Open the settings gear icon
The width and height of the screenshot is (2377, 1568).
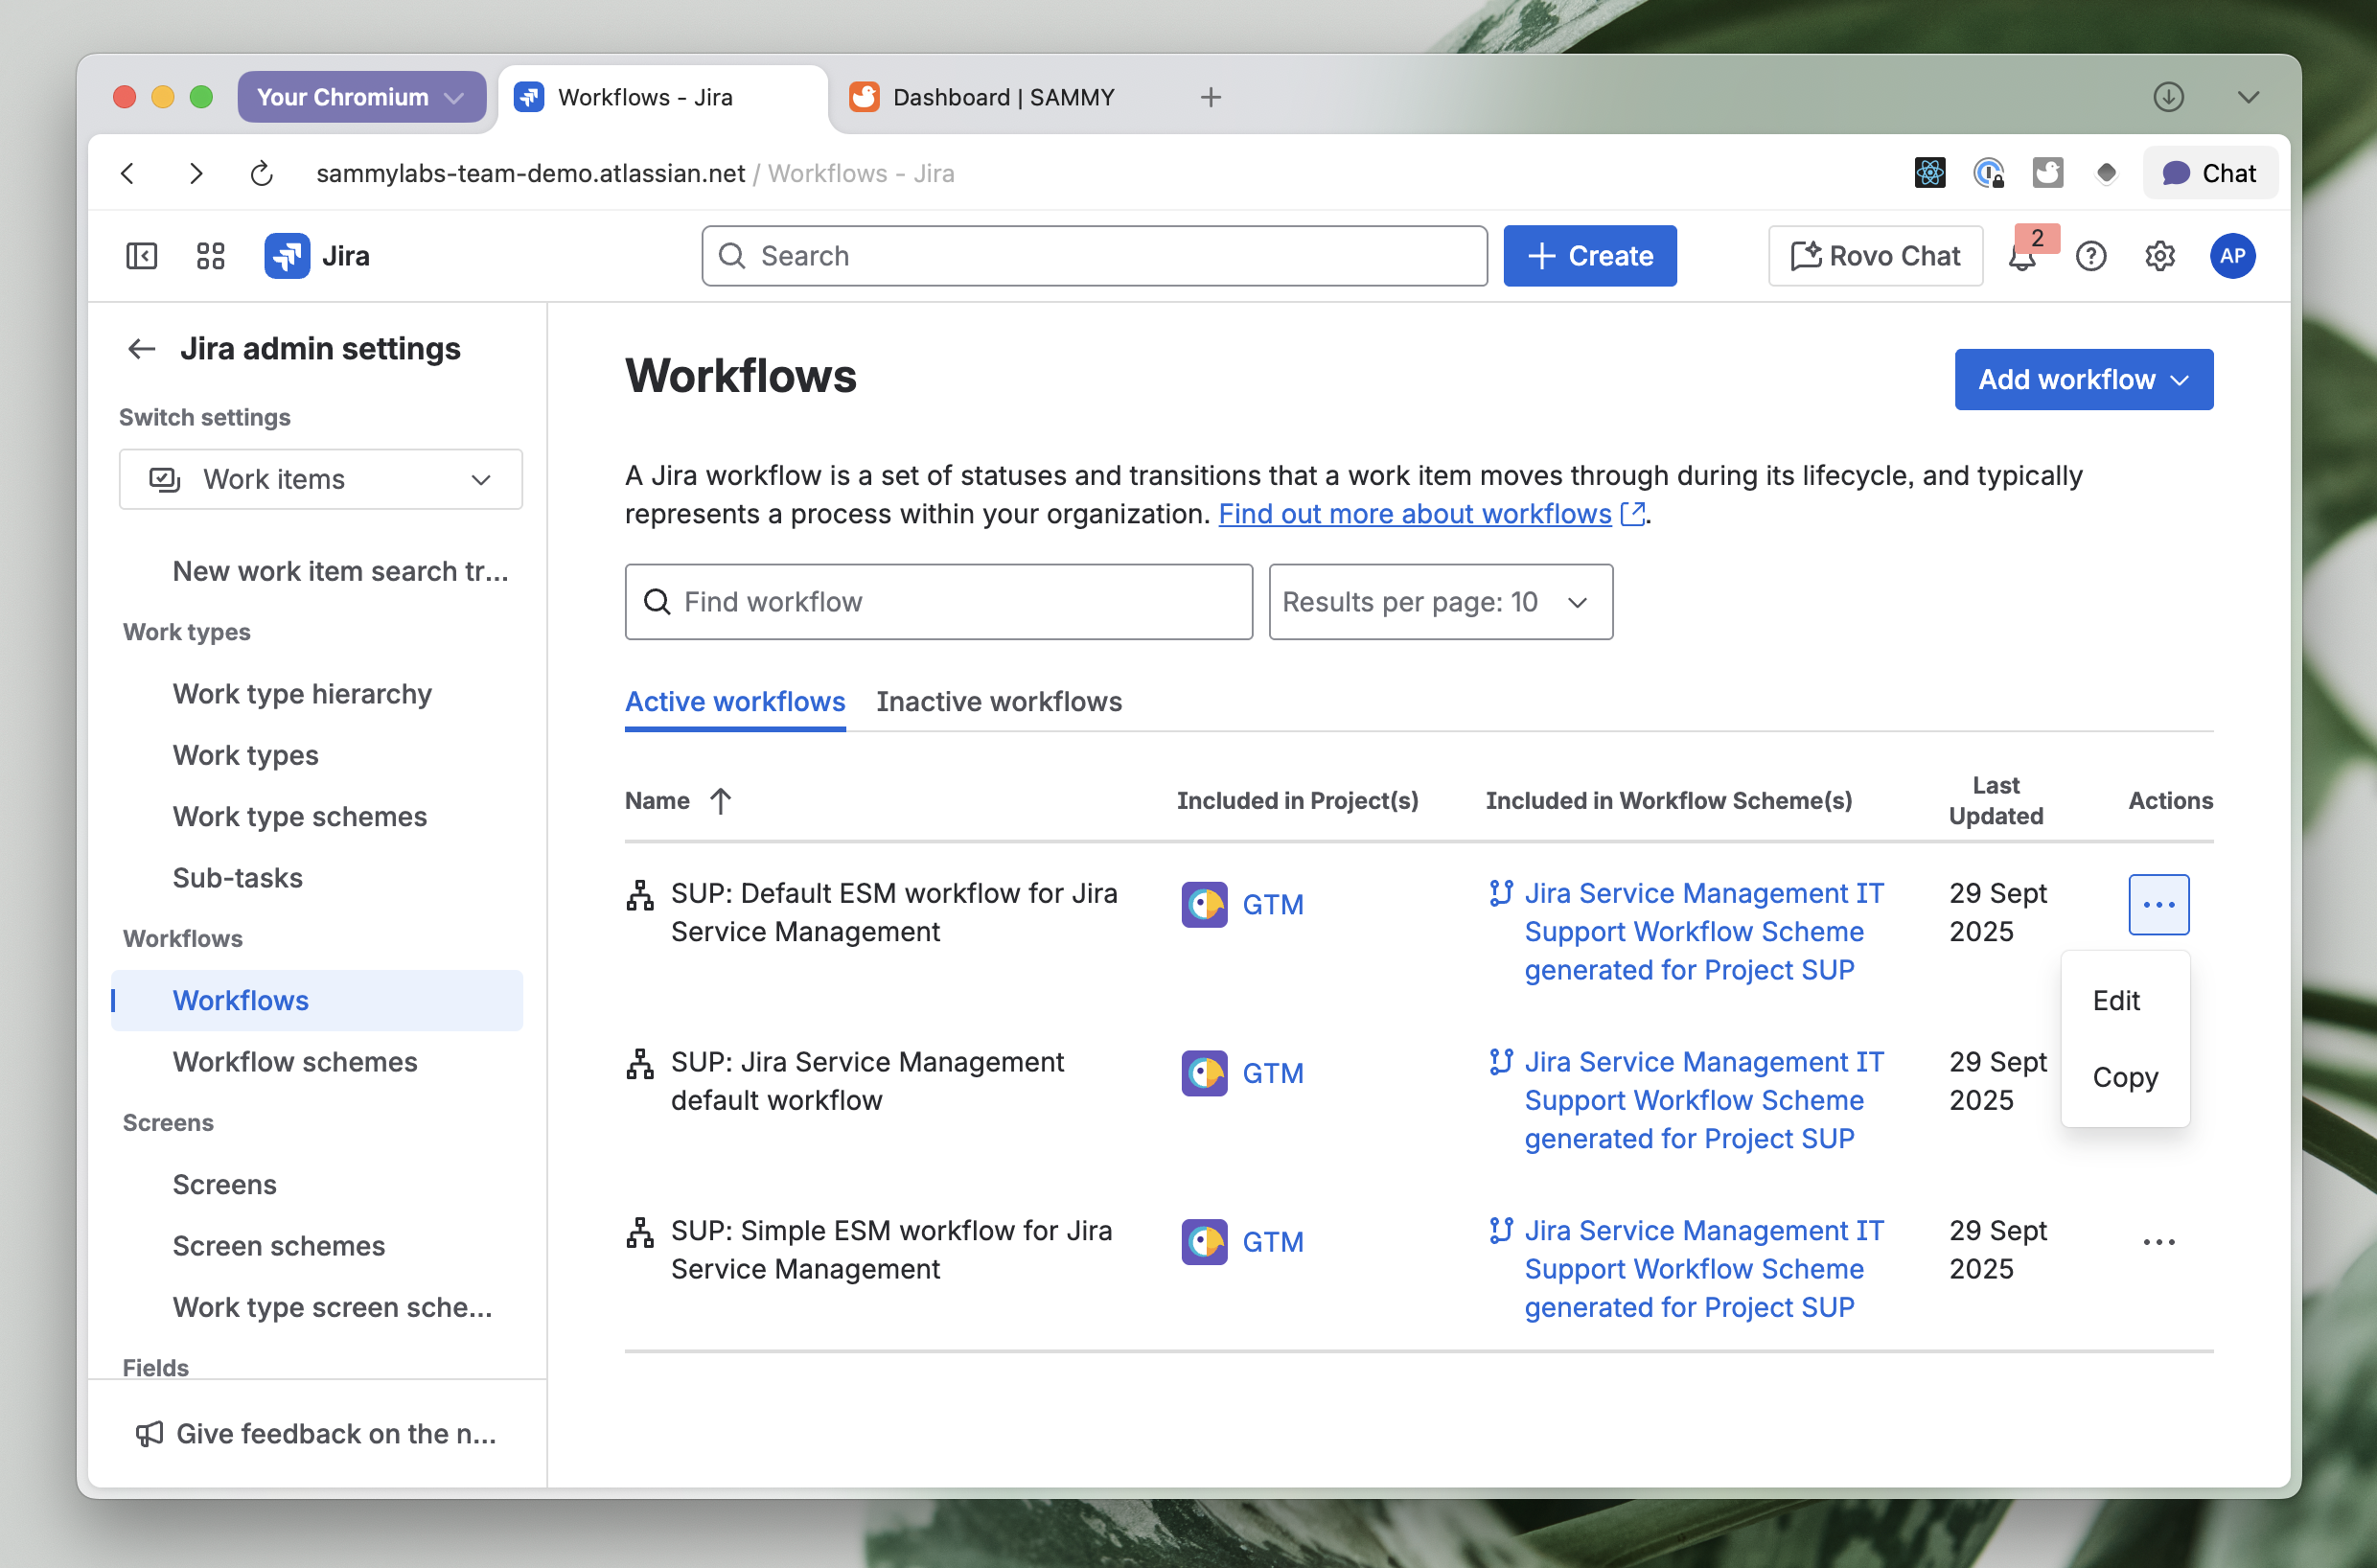pos(2159,257)
